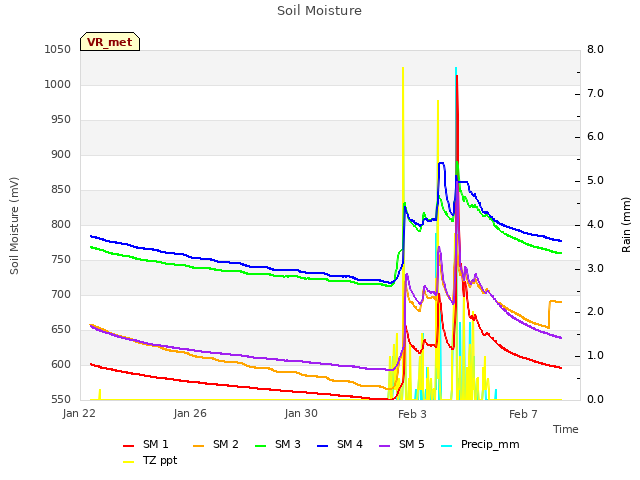Click the Feb 7 x-axis label
The width and height of the screenshot is (640, 480).
tap(523, 414)
